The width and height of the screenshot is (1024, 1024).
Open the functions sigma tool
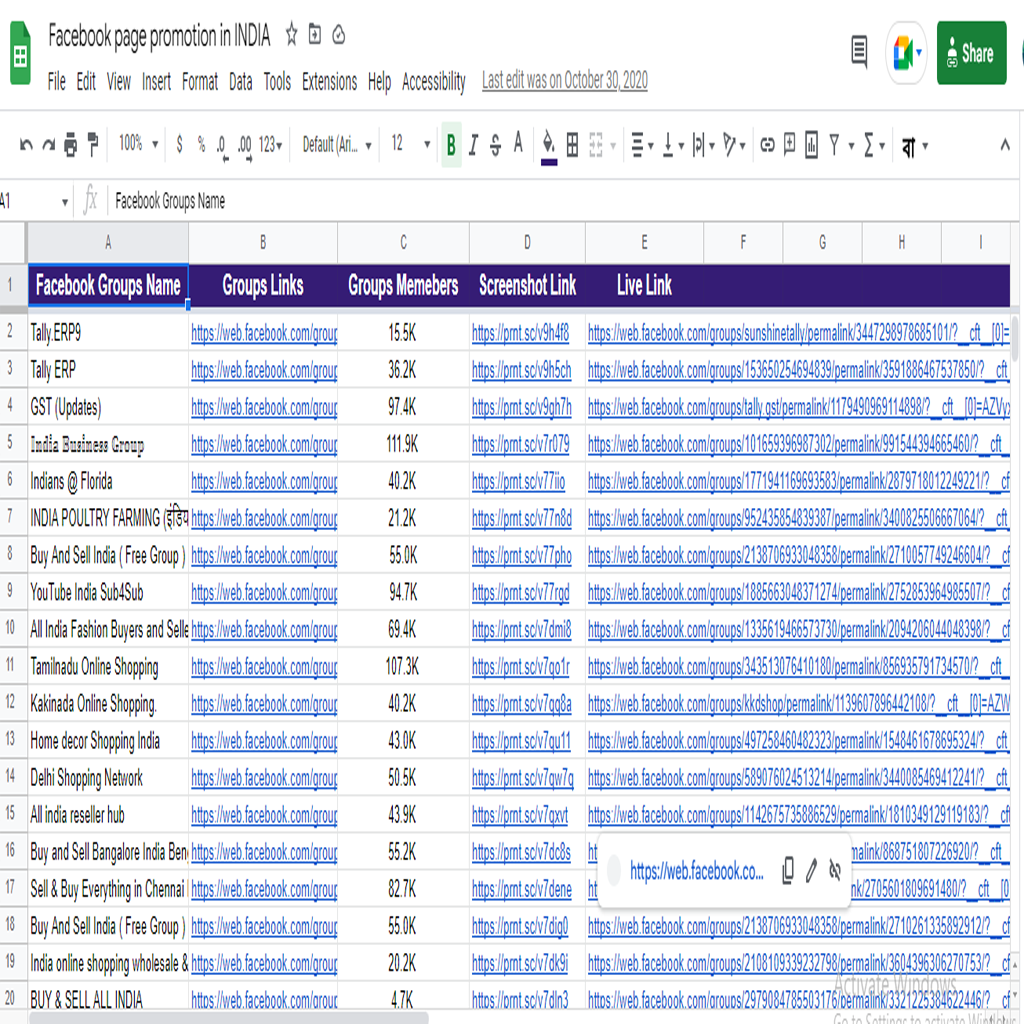(869, 145)
